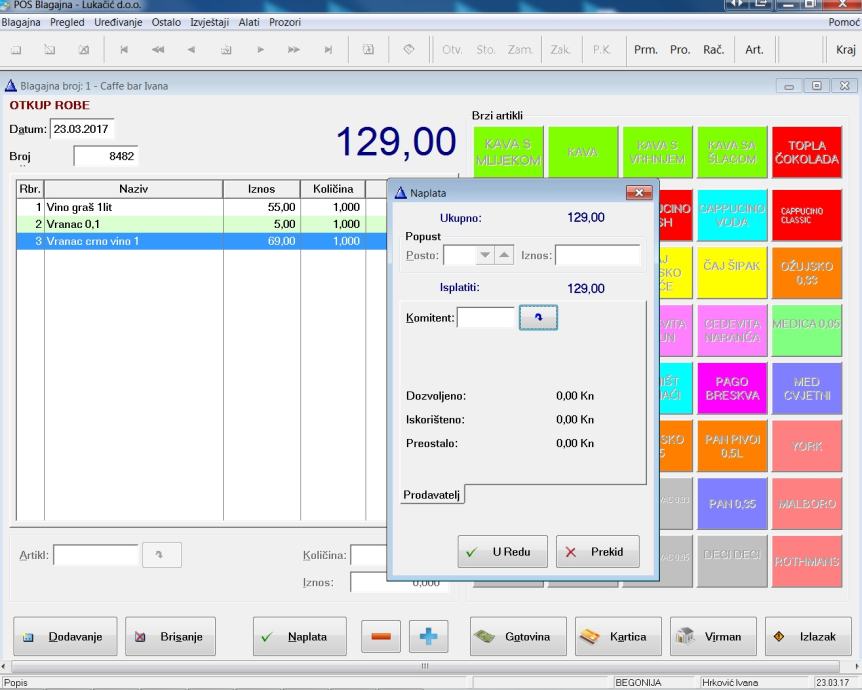Image resolution: width=862 pixels, height=690 pixels.
Task: Click the Datum field showing 23.03.2017
Action: pos(82,129)
